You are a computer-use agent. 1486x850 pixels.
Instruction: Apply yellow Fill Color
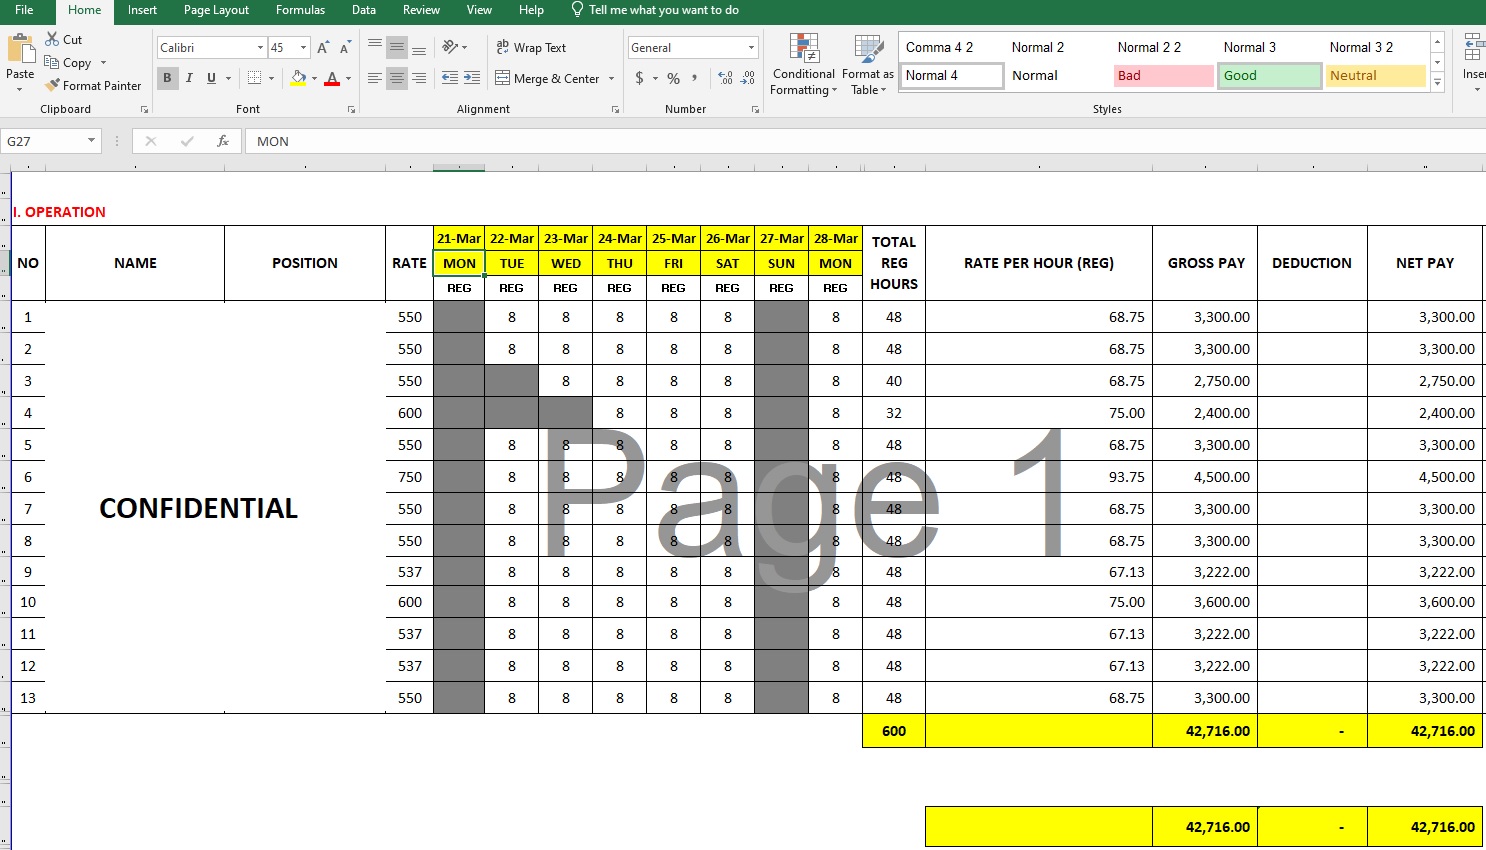coord(298,78)
